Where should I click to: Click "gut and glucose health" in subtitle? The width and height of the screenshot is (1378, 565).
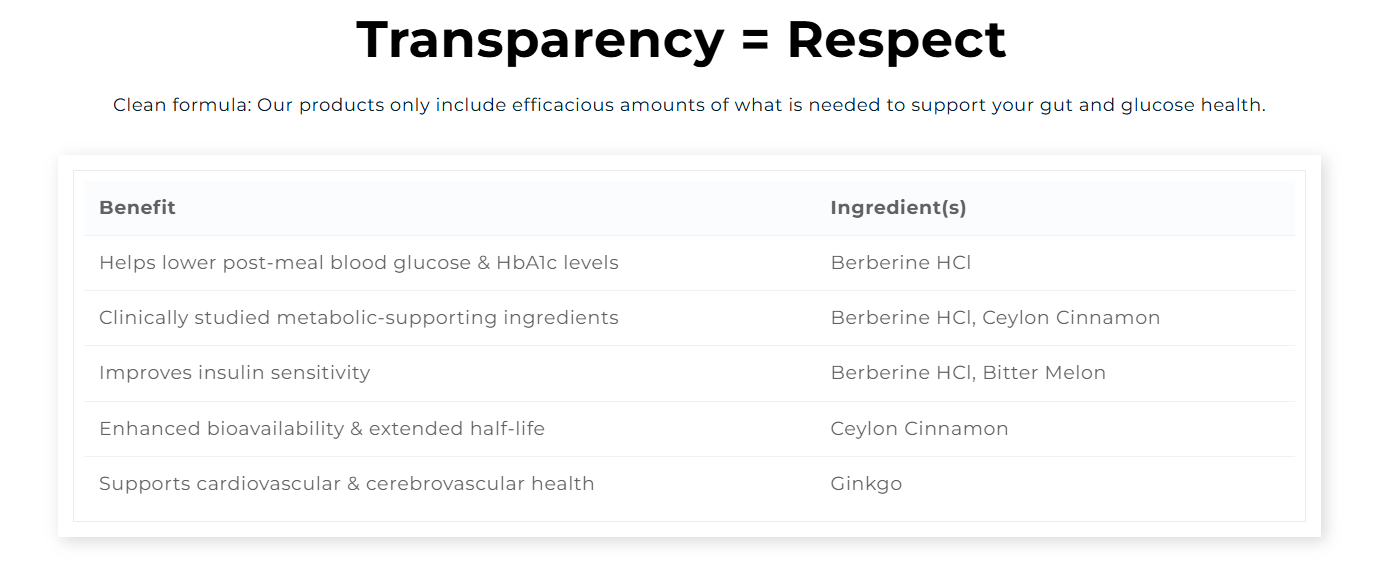pyautogui.click(x=1150, y=105)
